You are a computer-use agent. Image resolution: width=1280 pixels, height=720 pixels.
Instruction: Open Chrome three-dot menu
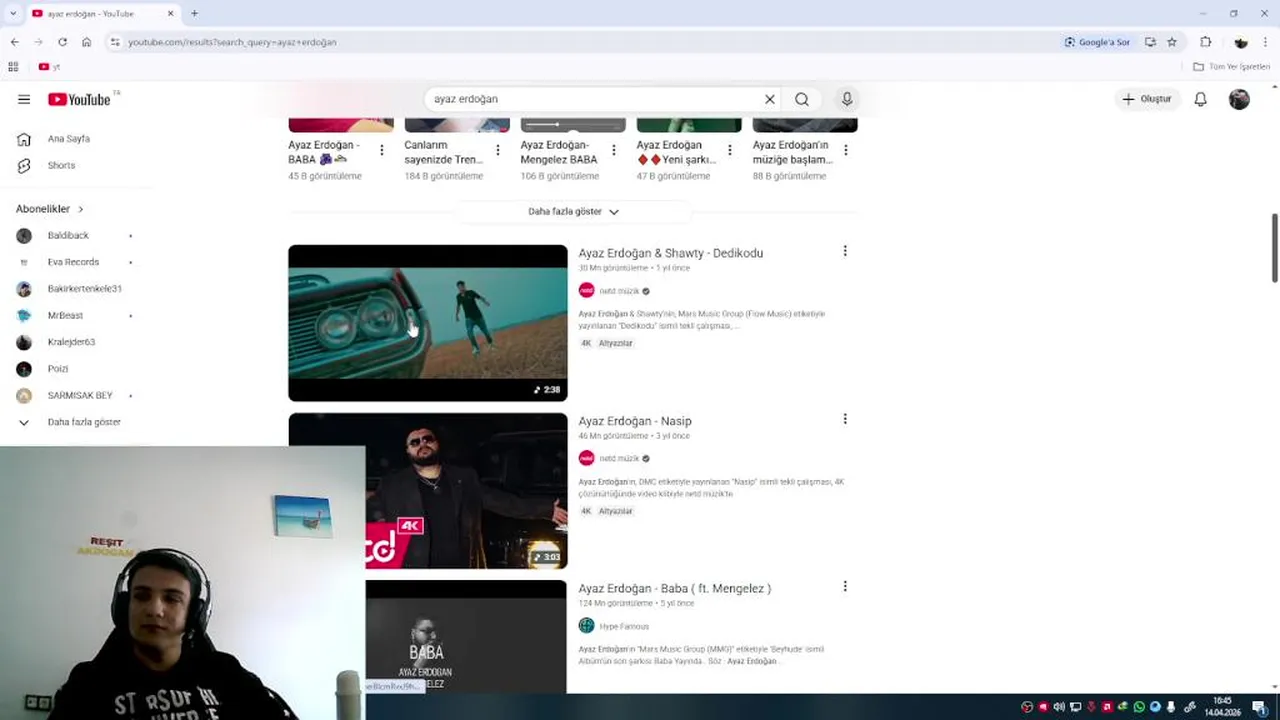1266,42
